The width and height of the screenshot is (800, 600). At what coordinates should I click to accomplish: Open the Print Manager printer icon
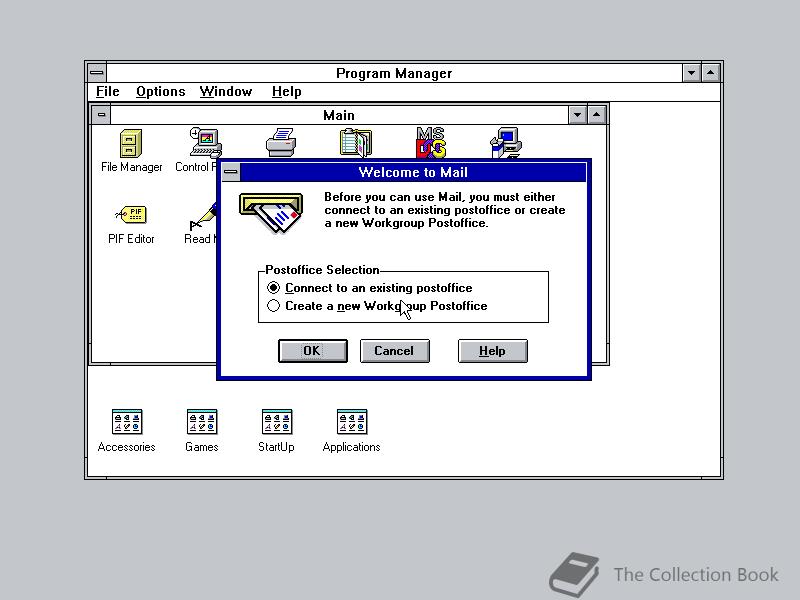pos(281,142)
